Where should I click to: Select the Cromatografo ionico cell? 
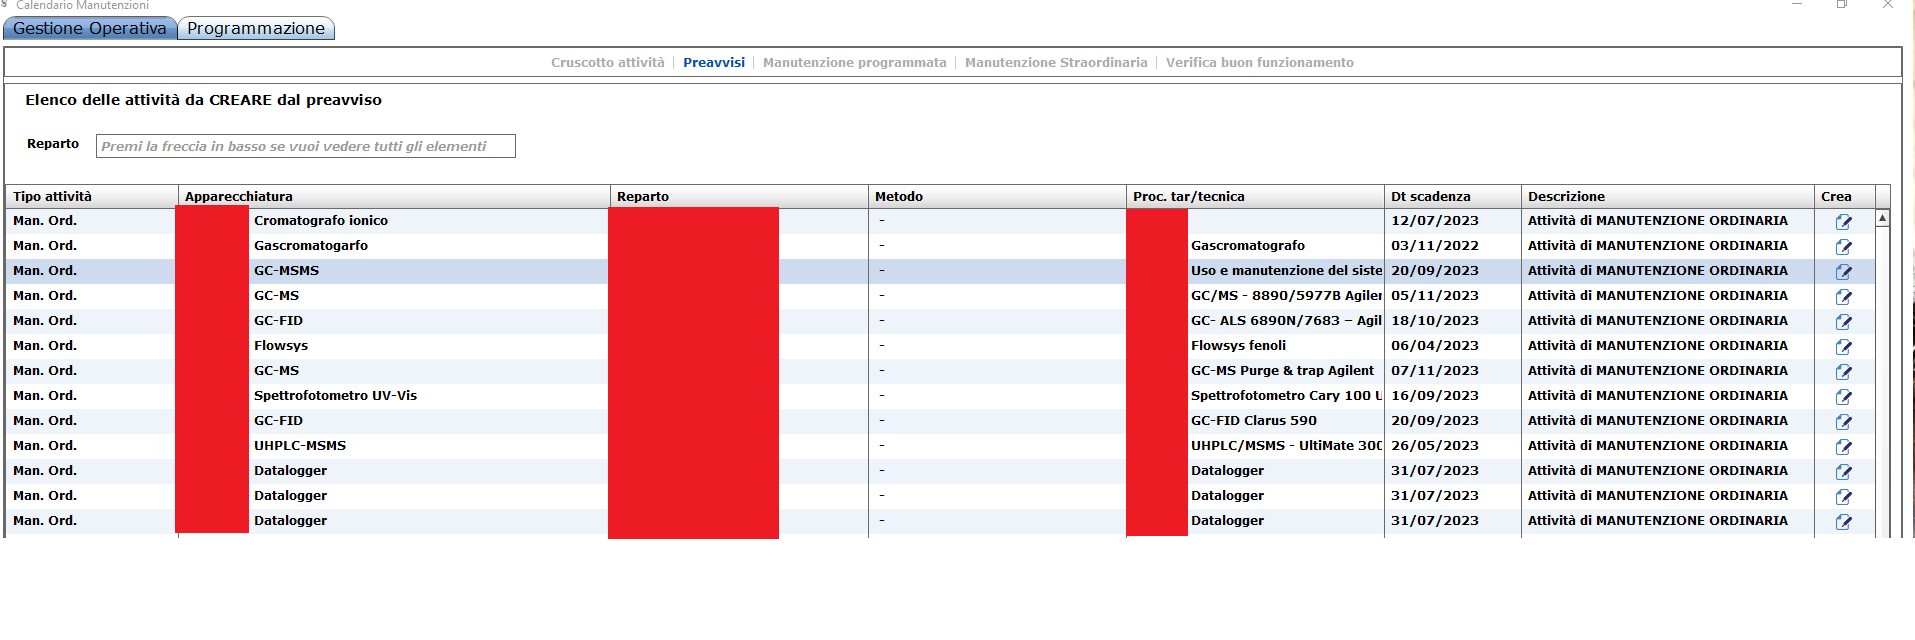pyautogui.click(x=321, y=221)
